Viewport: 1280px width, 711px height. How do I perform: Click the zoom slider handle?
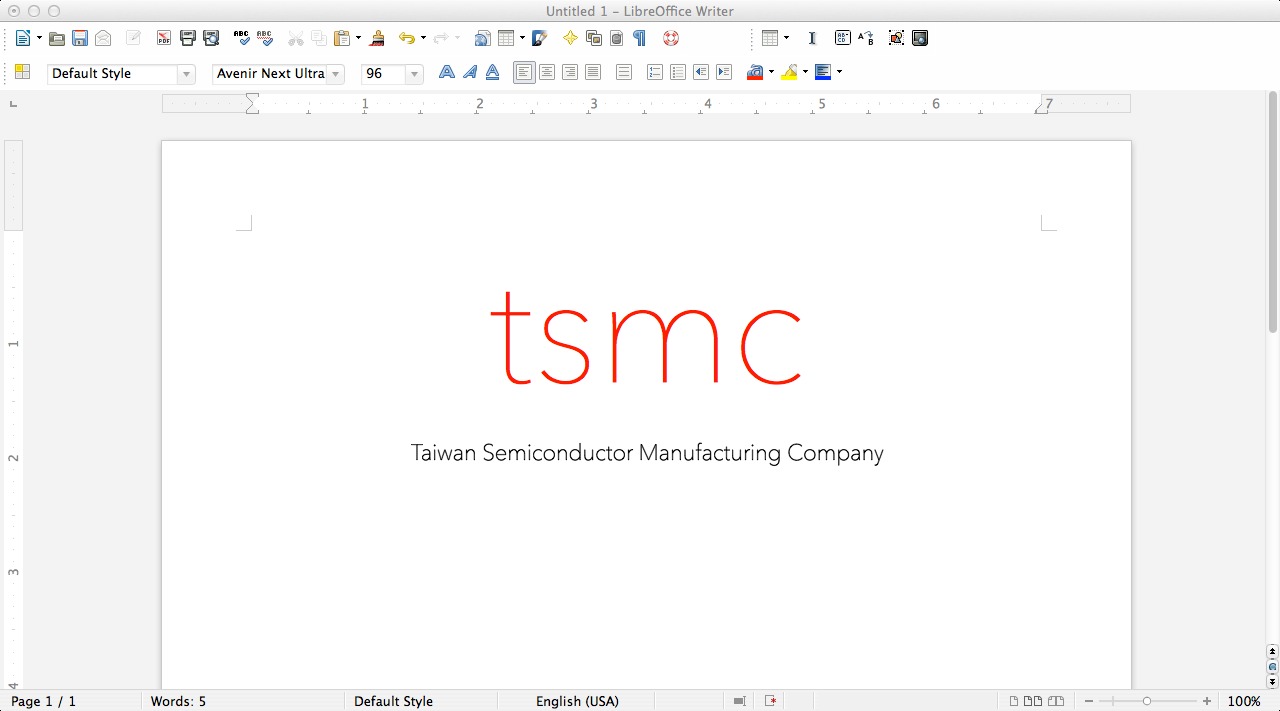(x=1147, y=701)
